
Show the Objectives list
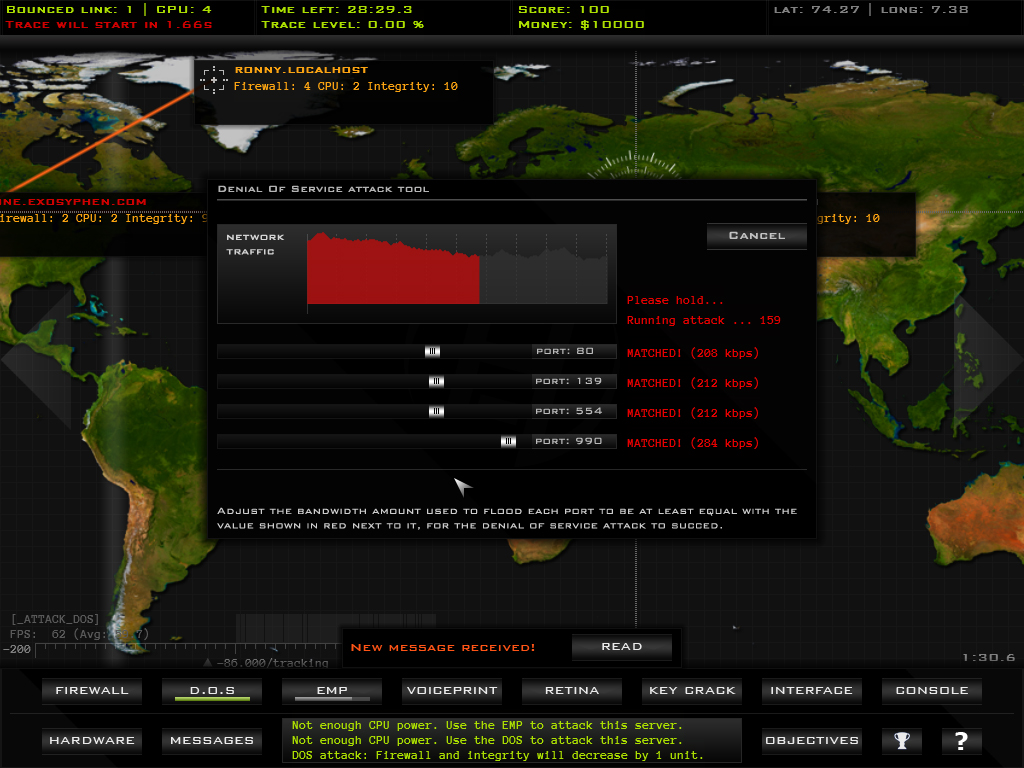811,741
